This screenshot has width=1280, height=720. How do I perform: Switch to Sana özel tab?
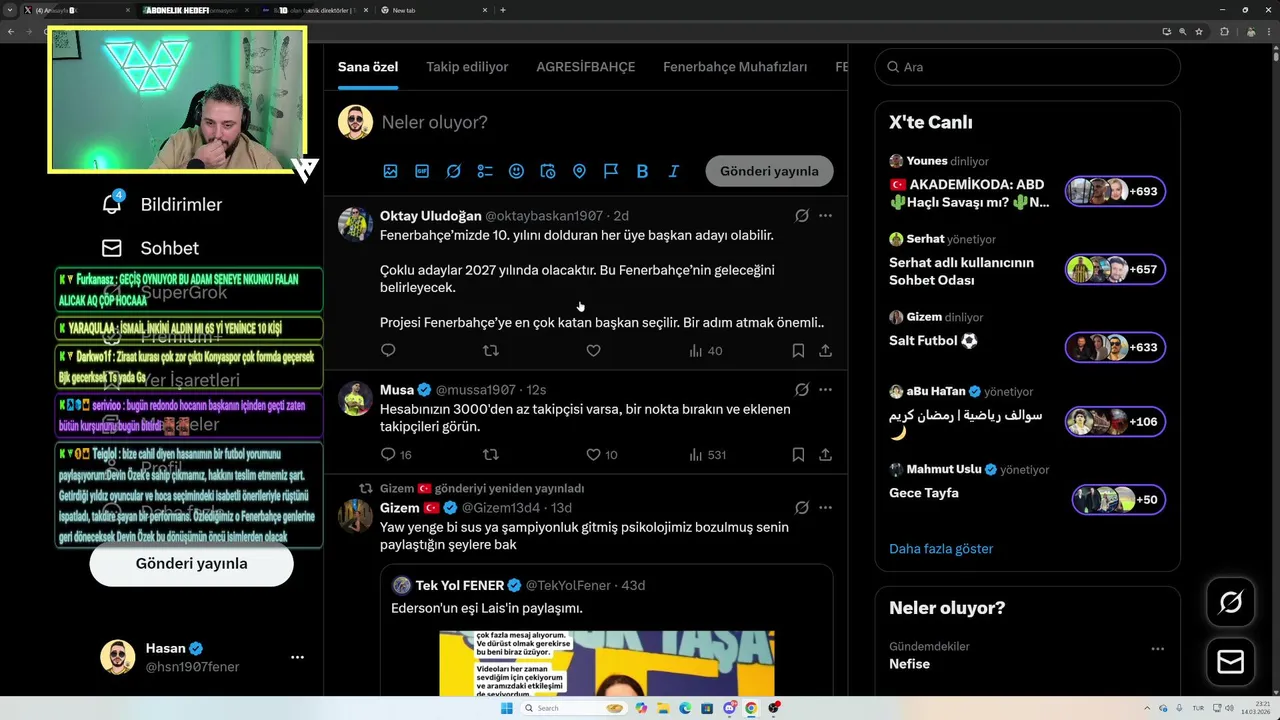pos(368,67)
